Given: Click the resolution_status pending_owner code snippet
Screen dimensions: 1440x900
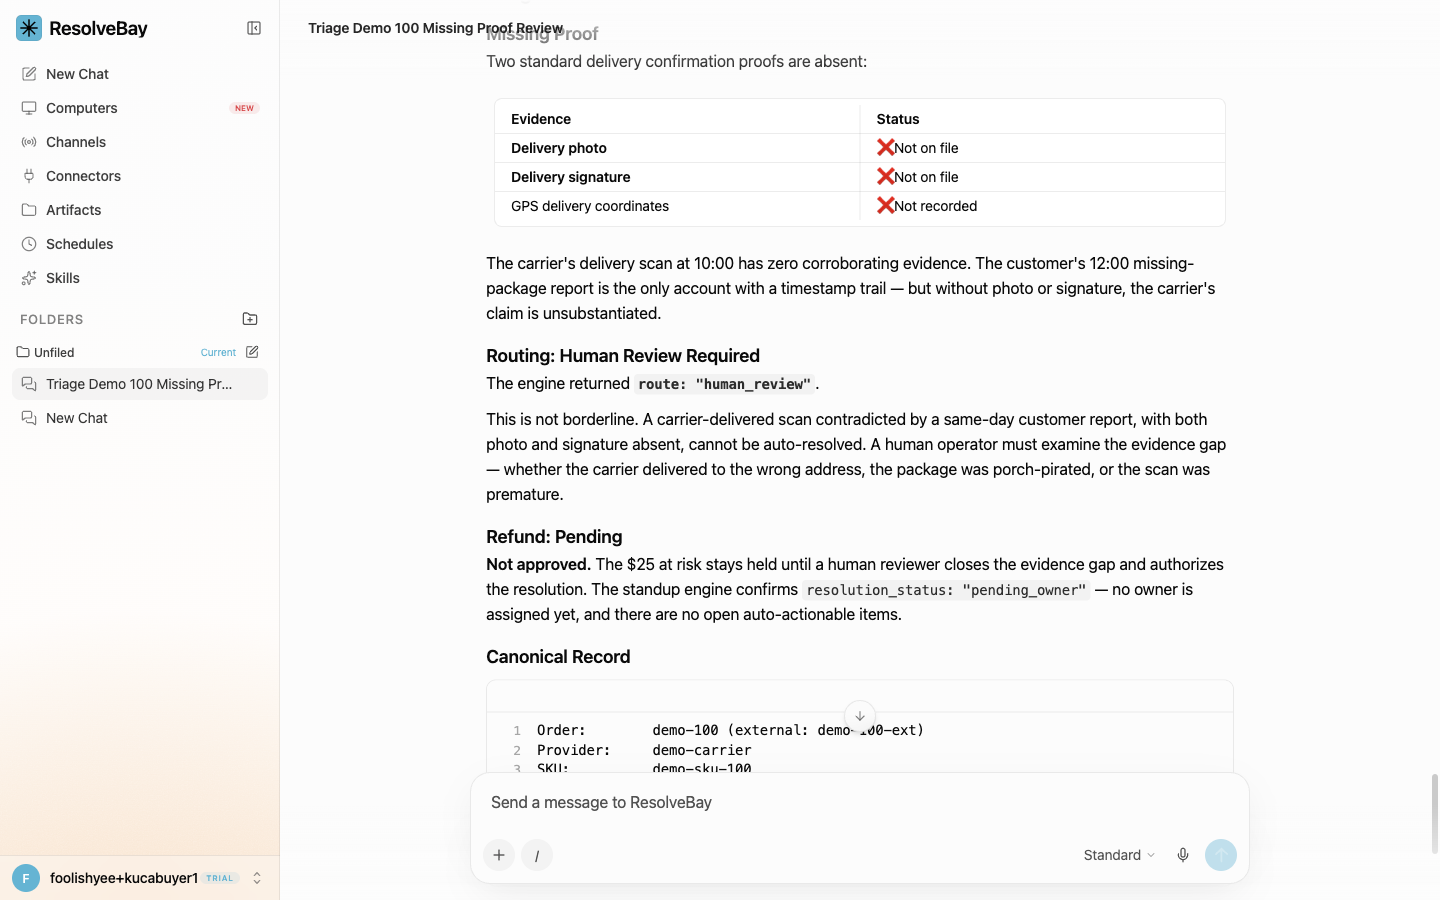Looking at the screenshot, I should (946, 590).
